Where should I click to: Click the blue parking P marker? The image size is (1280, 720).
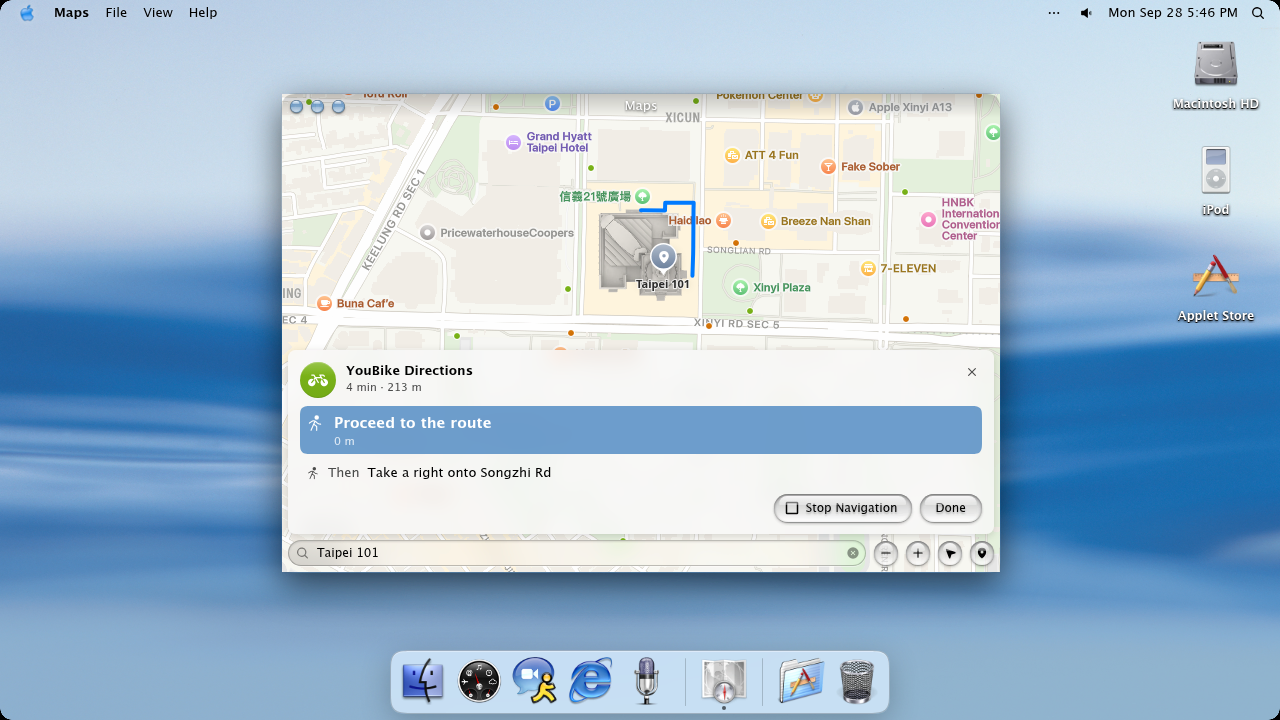point(552,103)
